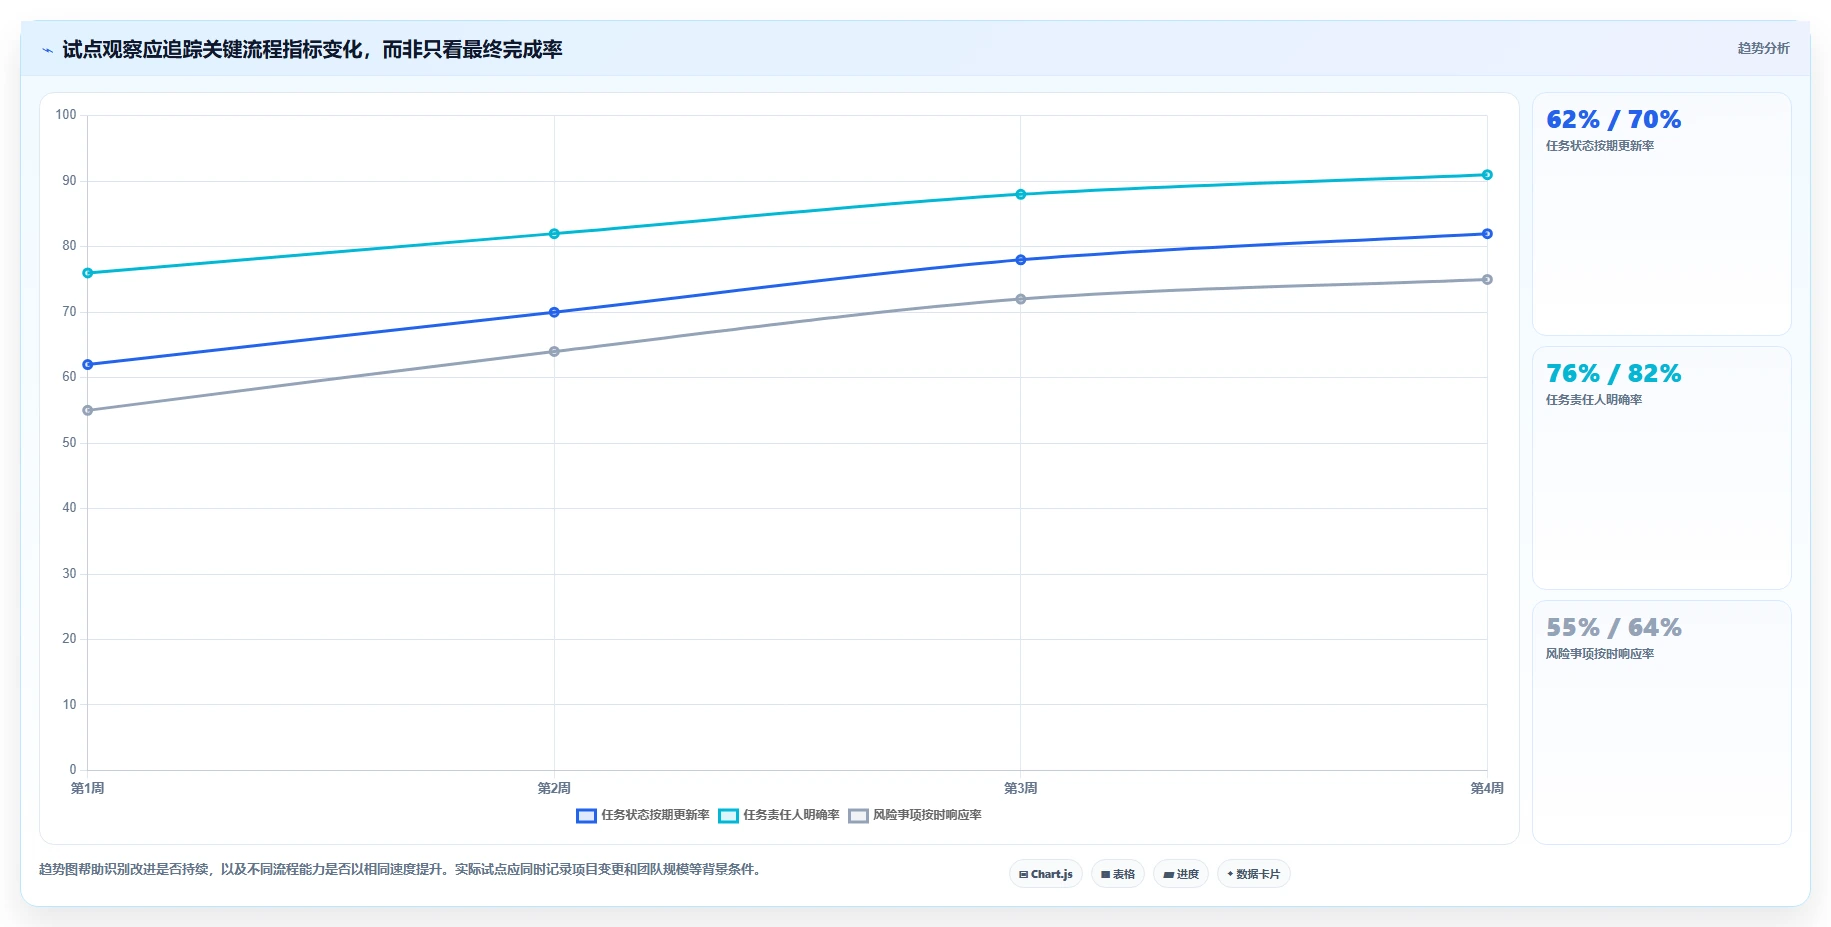Toggle the 风险事项按时响应率 legend color box
The width and height of the screenshot is (1831, 927).
click(x=859, y=816)
